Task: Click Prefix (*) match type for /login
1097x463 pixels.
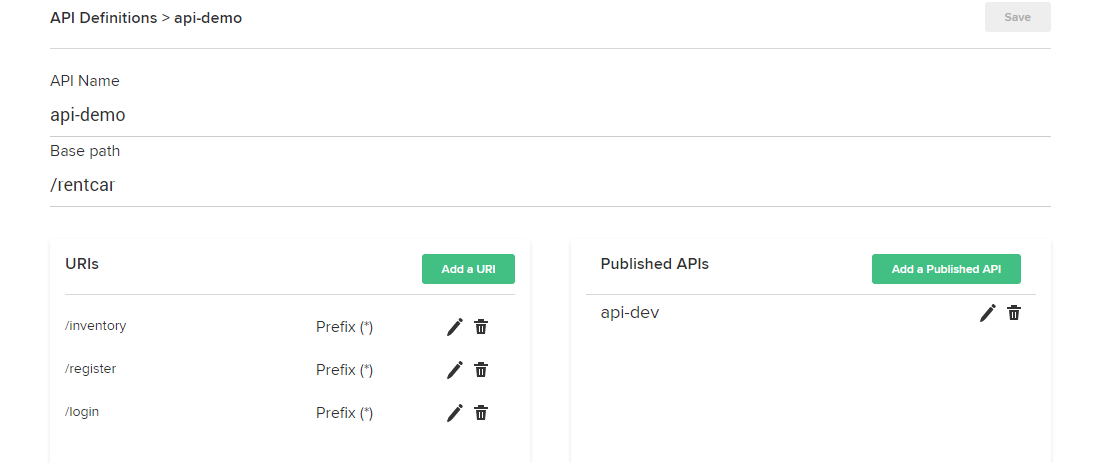Action: (344, 413)
